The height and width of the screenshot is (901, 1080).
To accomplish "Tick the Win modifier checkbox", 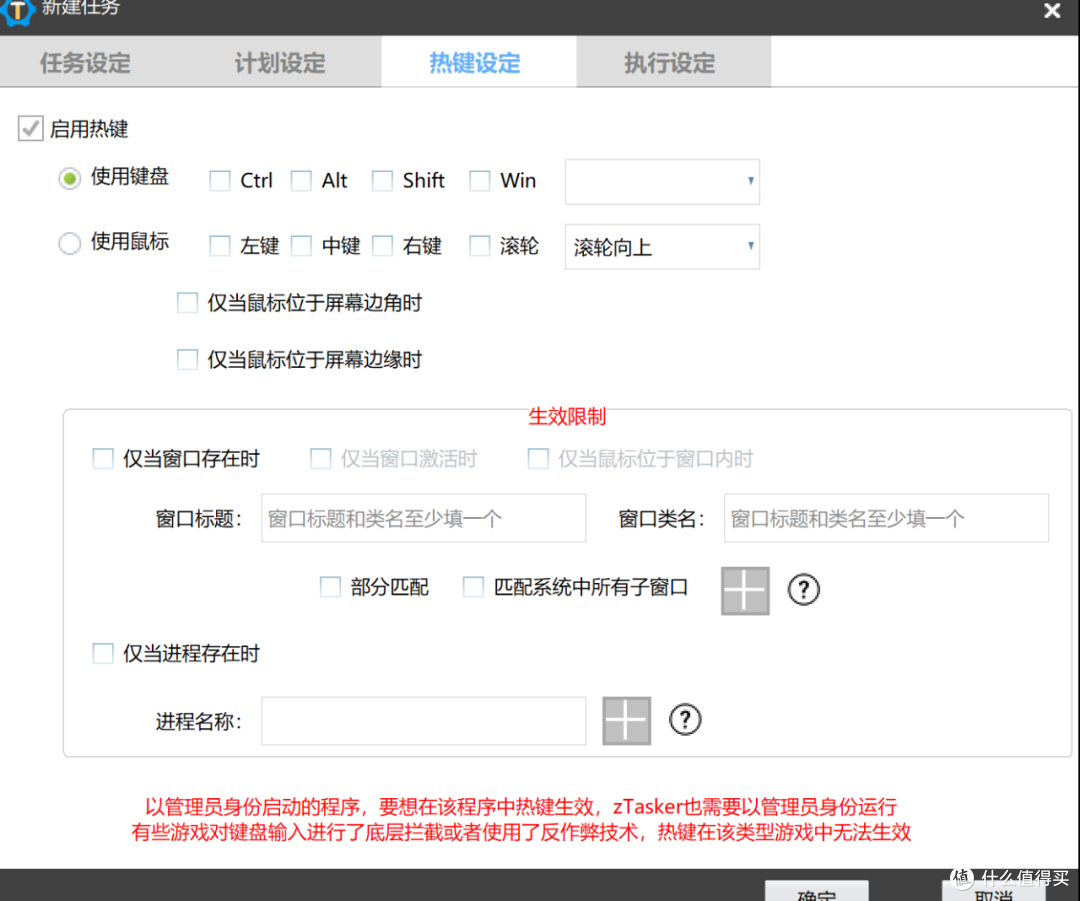I will click(x=479, y=180).
